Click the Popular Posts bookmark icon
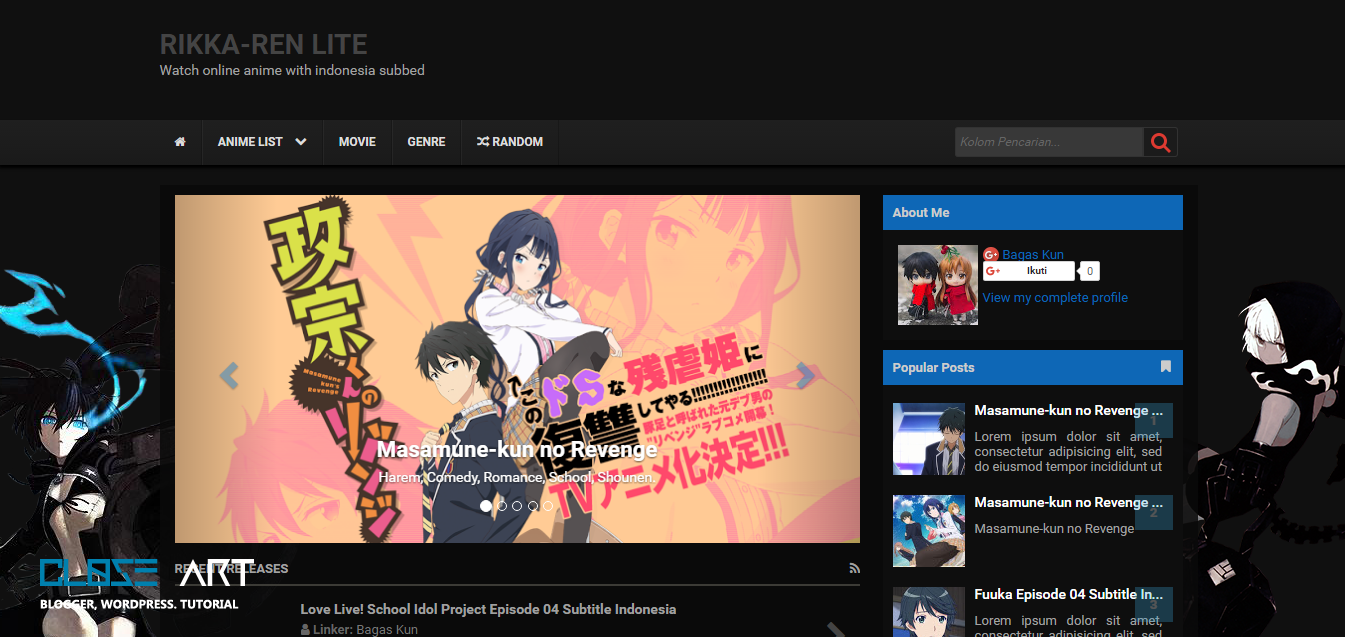1345x637 pixels. point(1166,367)
